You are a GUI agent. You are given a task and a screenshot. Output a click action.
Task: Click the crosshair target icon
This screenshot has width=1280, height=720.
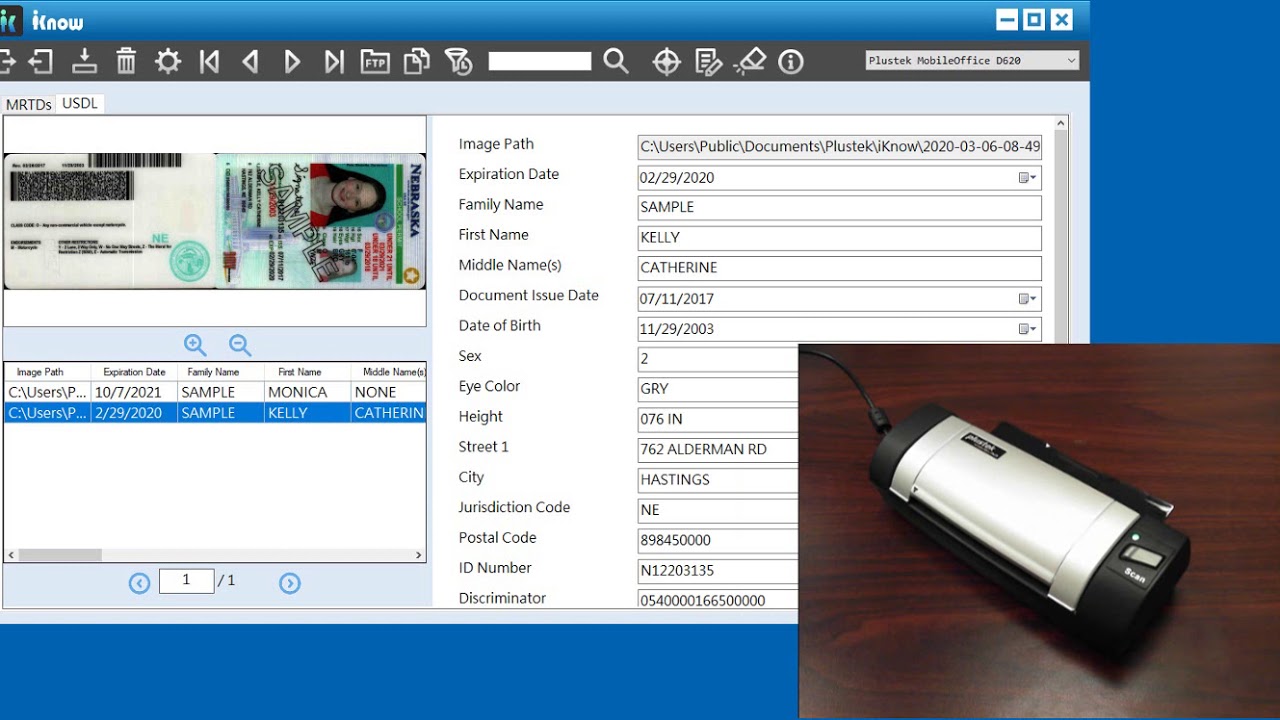[666, 62]
